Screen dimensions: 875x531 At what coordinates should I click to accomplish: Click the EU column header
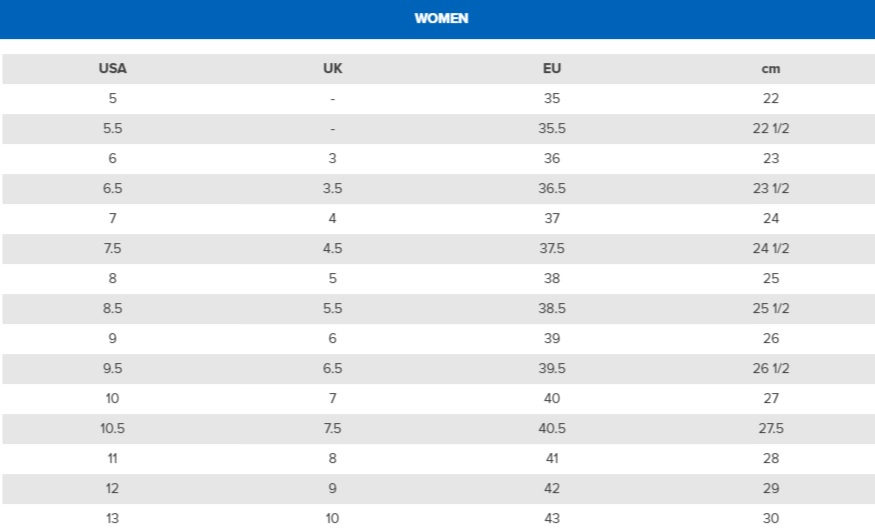click(551, 69)
